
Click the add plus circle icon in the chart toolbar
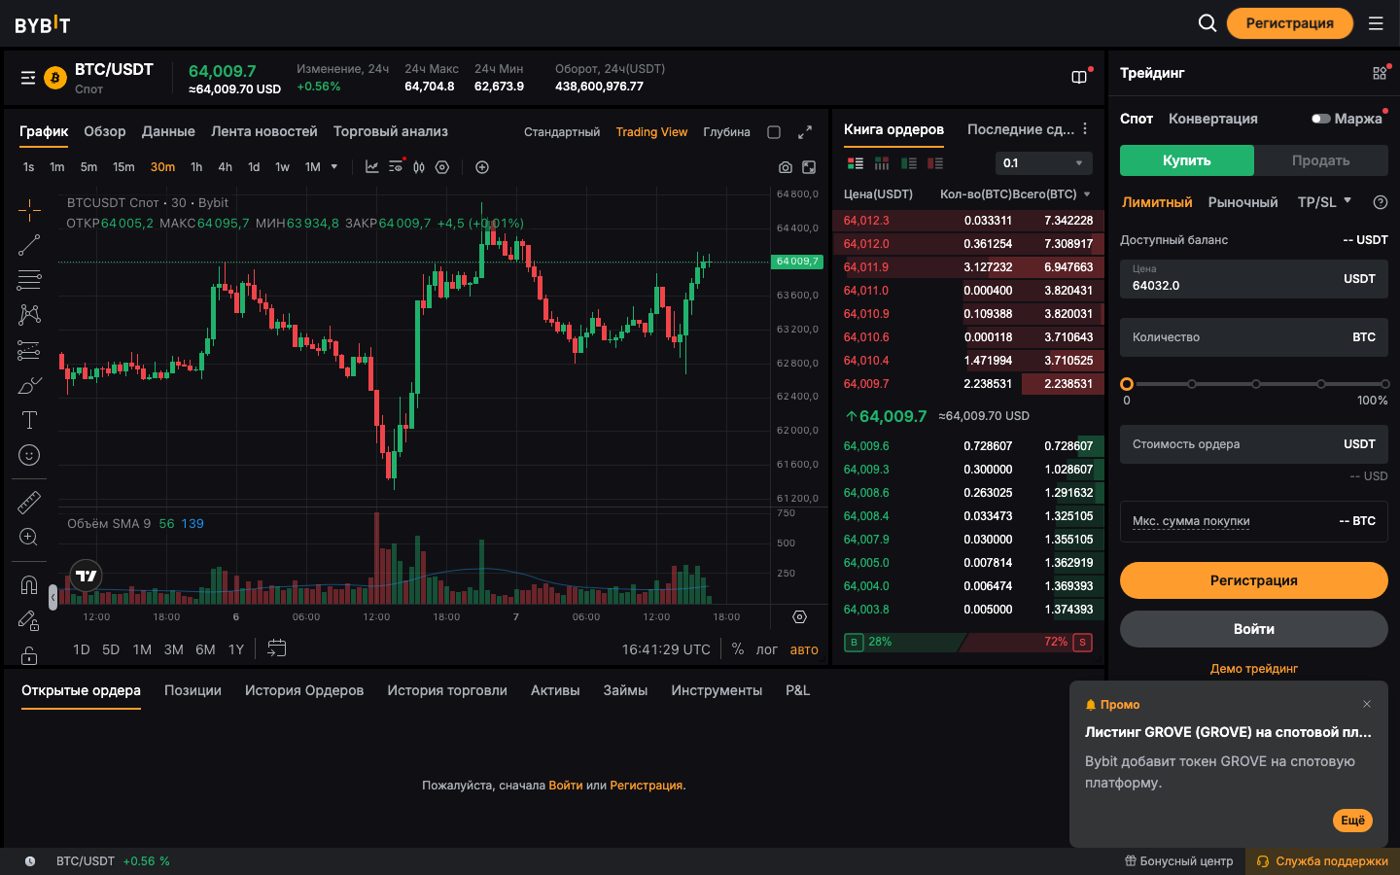(x=482, y=167)
